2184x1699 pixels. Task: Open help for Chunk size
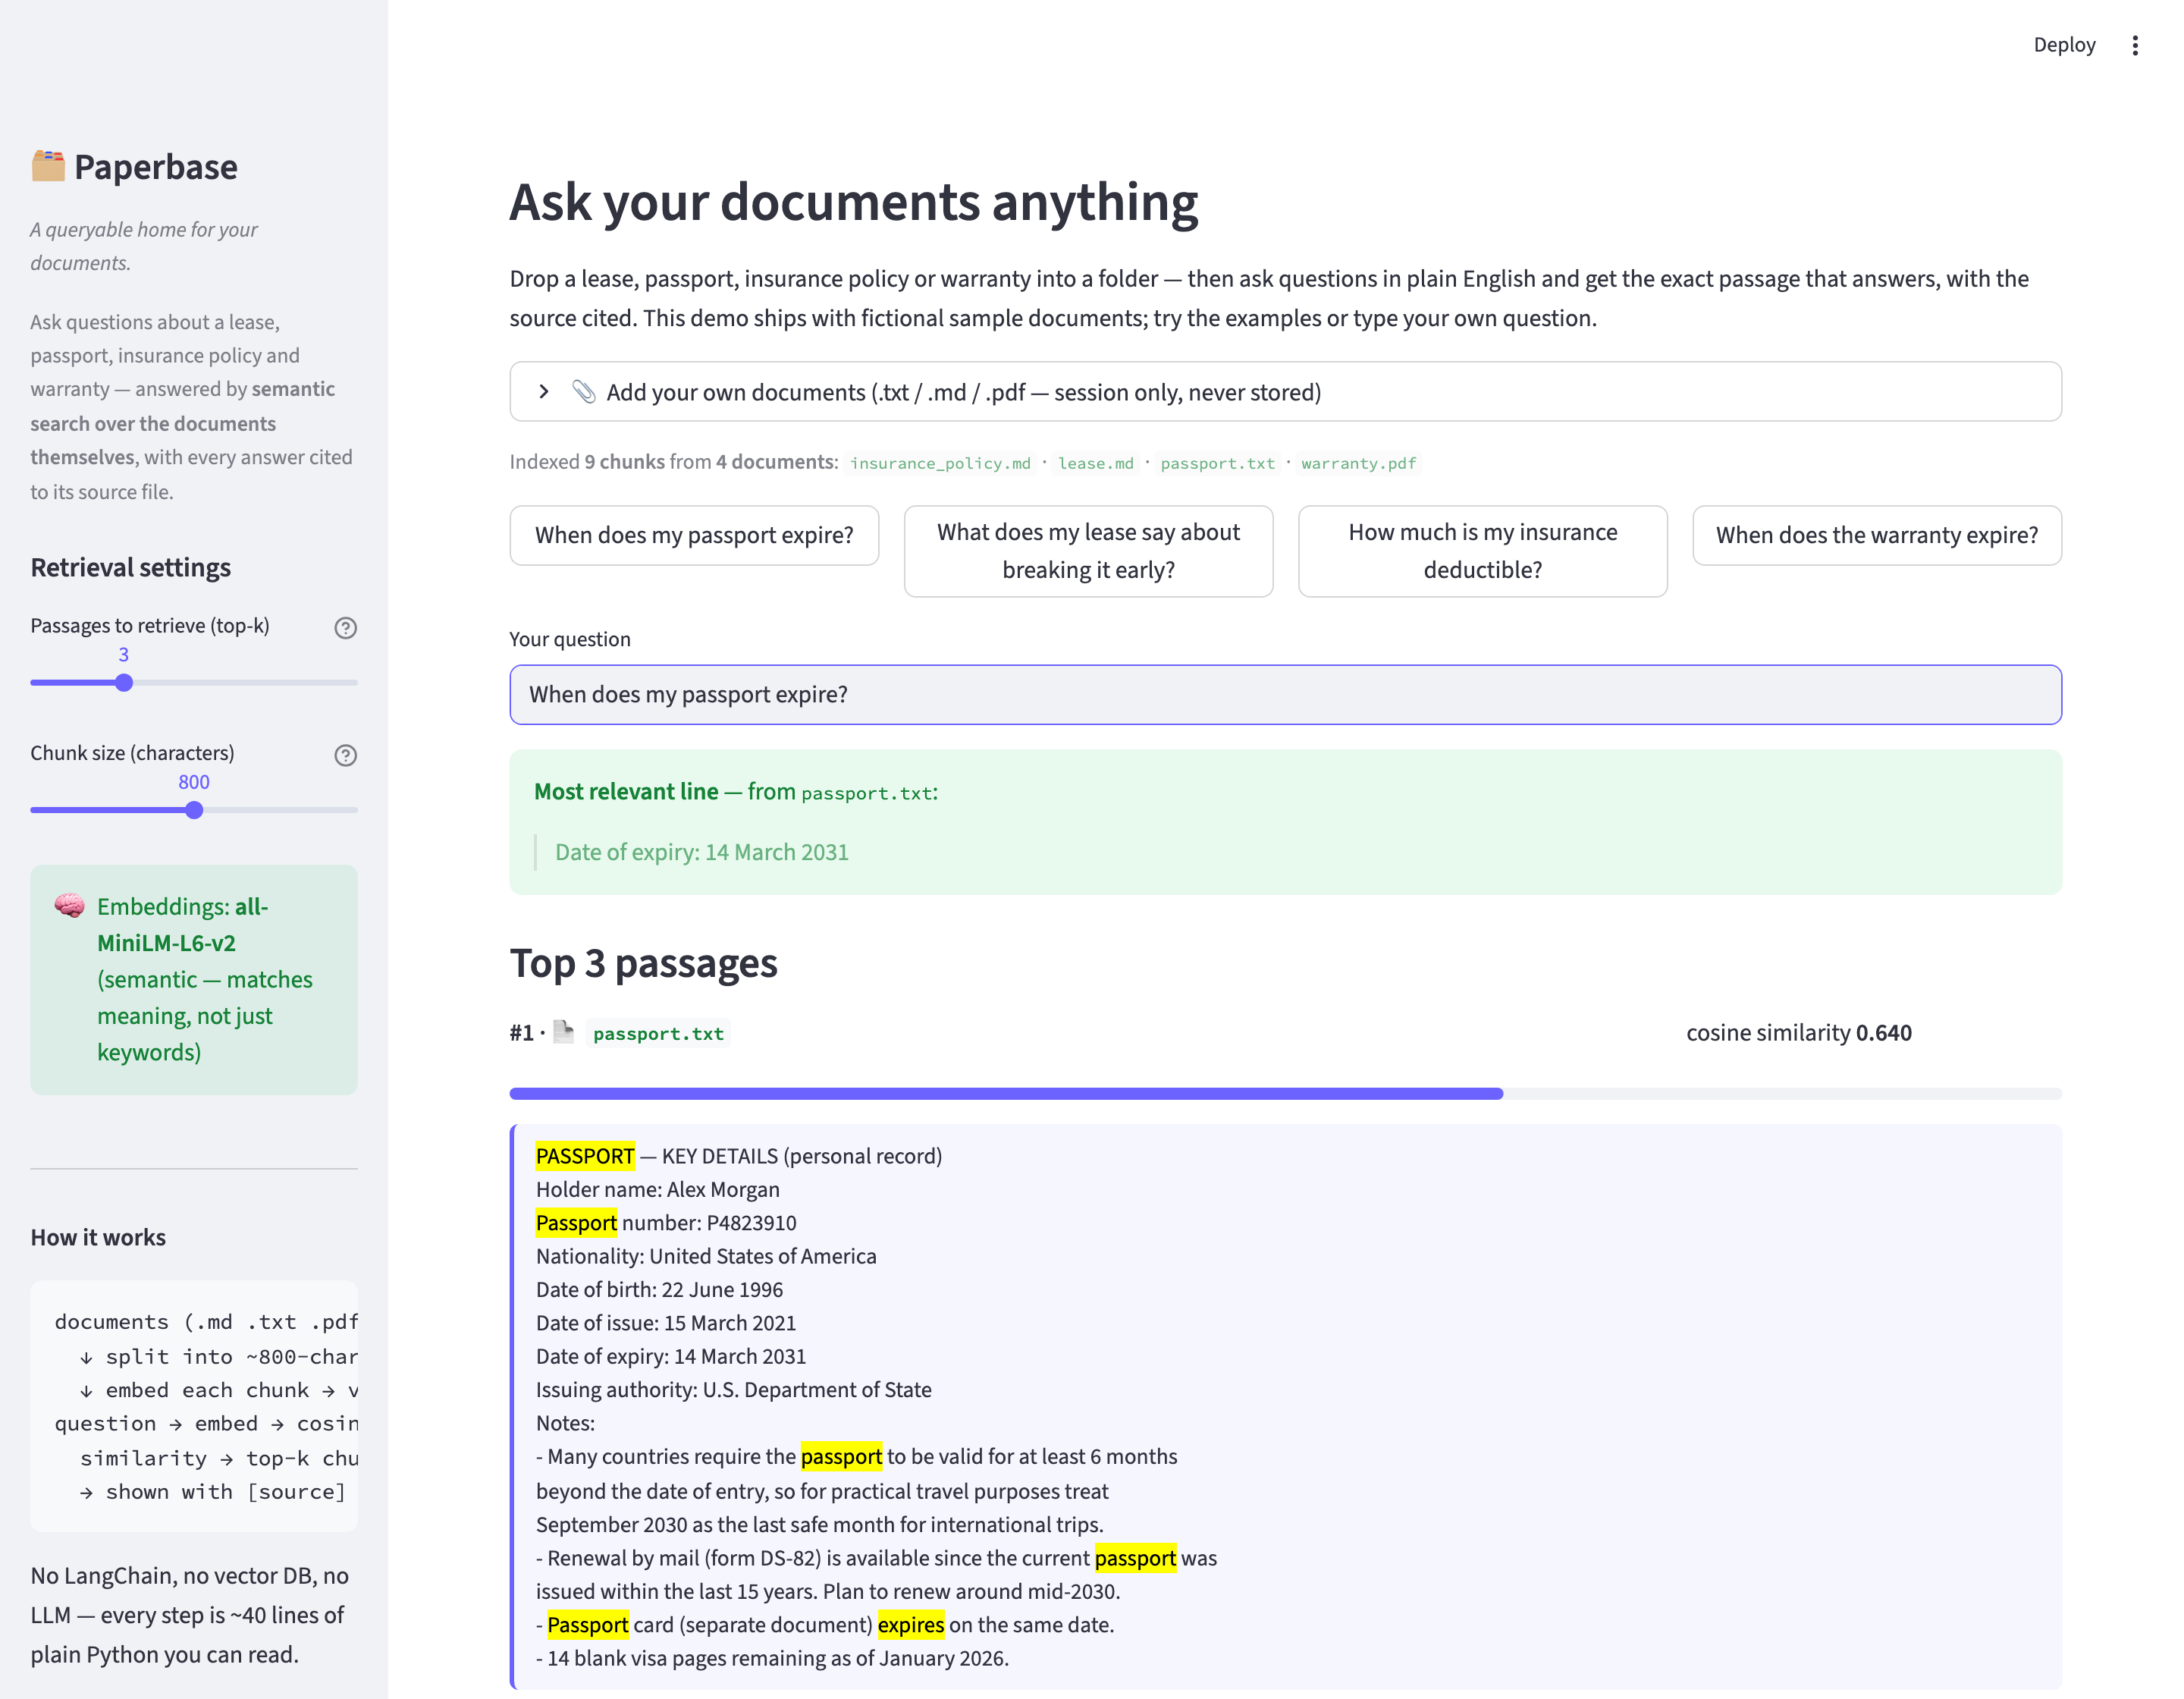coord(345,755)
